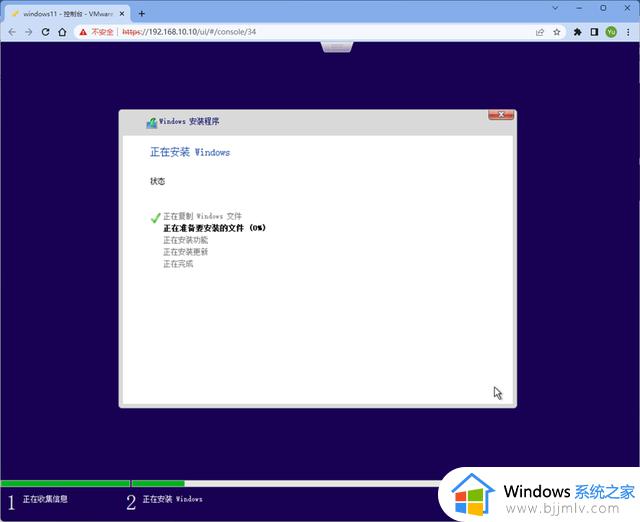Reload the console page

(x=45, y=32)
